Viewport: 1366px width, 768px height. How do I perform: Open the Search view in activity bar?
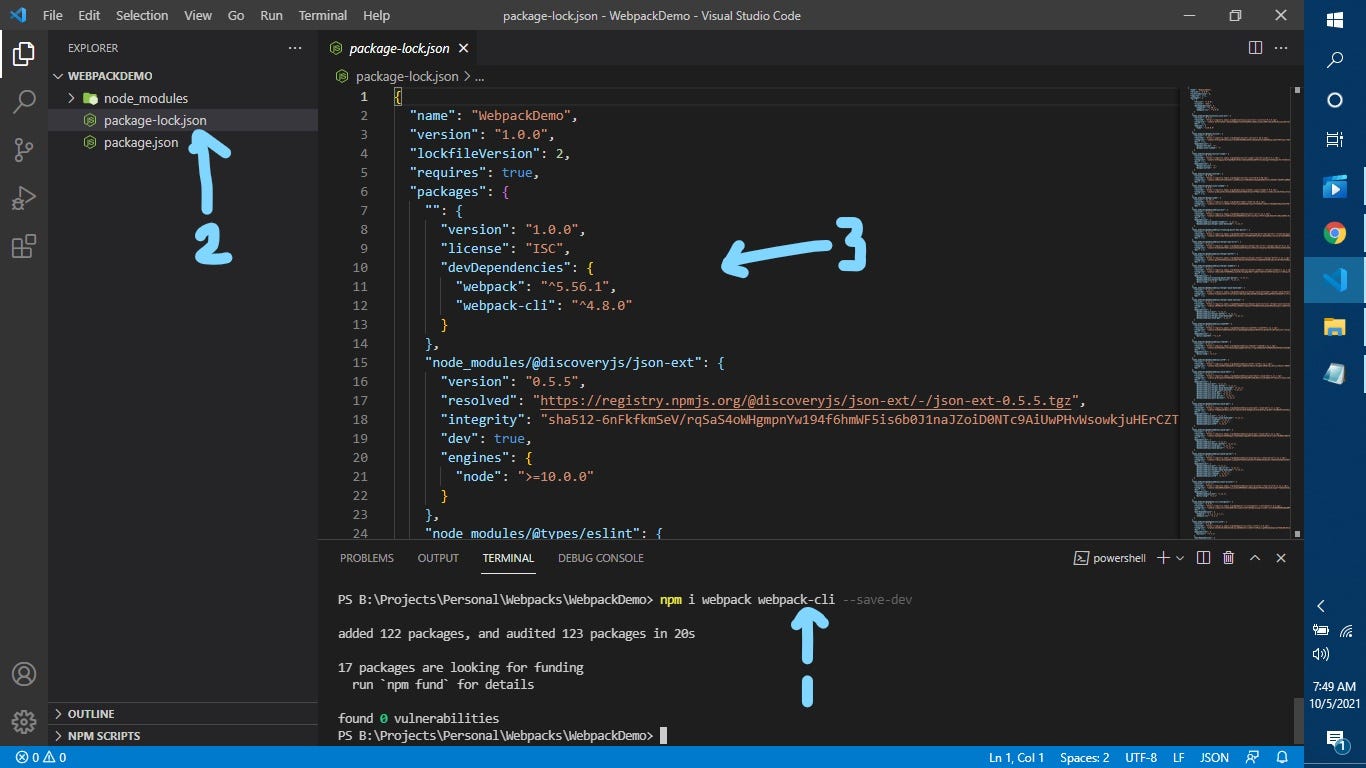pos(23,101)
